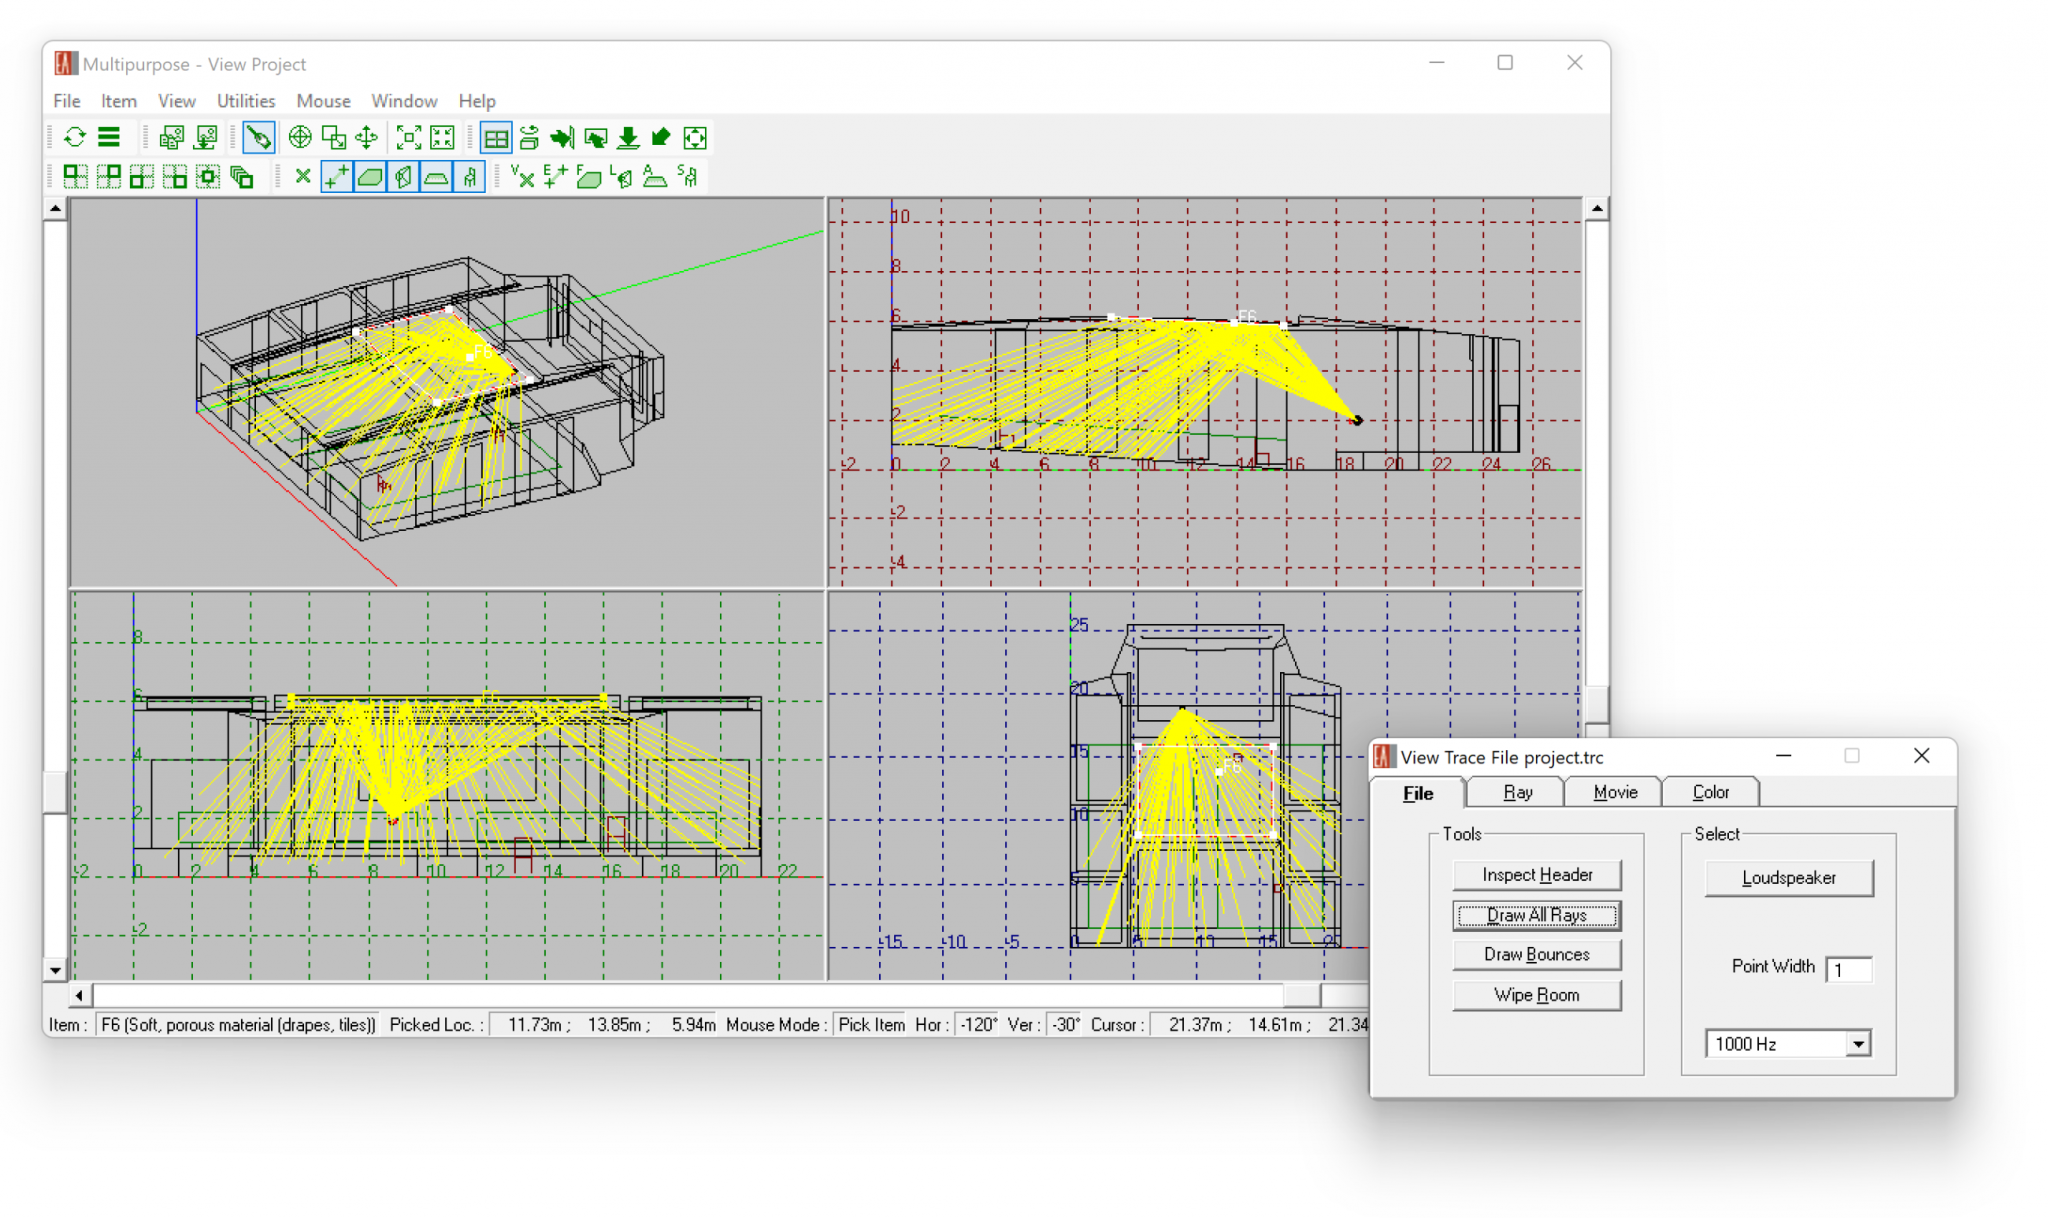The image size is (2048, 1218).
Task: Click the top-view down-arrow icon
Action: (628, 138)
